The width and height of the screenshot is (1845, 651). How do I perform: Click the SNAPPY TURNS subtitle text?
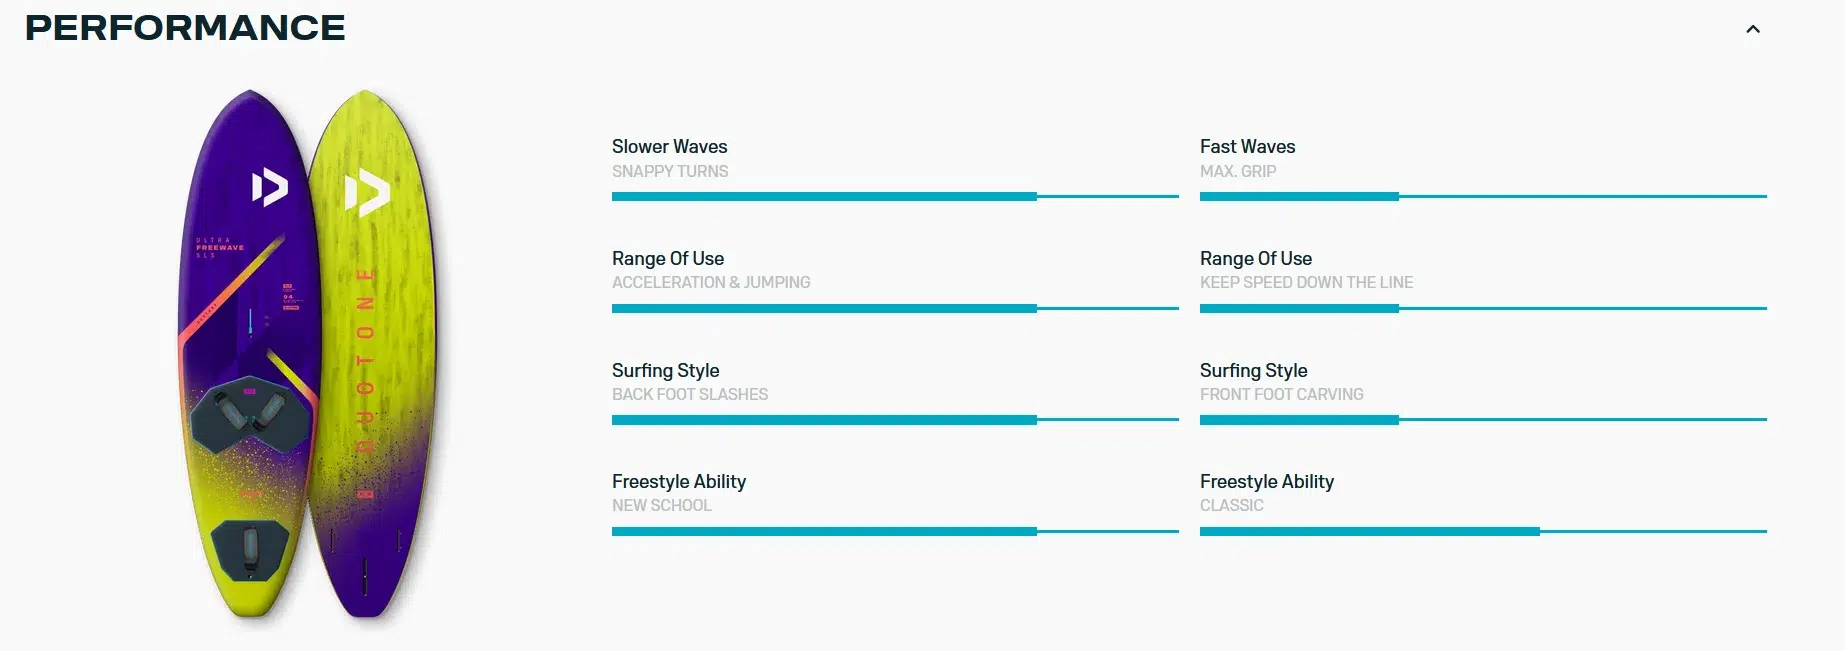(x=670, y=171)
